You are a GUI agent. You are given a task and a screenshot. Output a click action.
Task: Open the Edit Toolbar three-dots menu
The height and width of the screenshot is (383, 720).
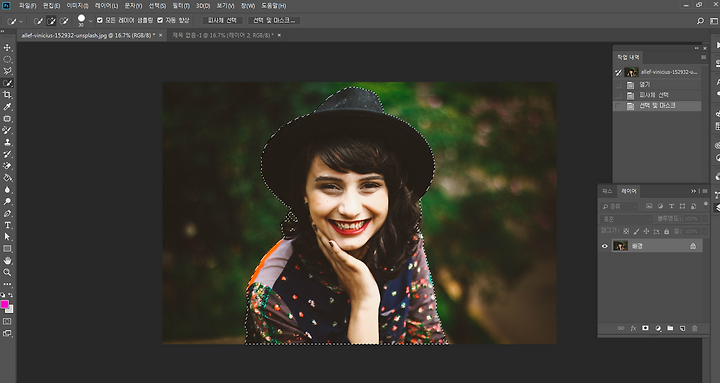click(x=7, y=284)
